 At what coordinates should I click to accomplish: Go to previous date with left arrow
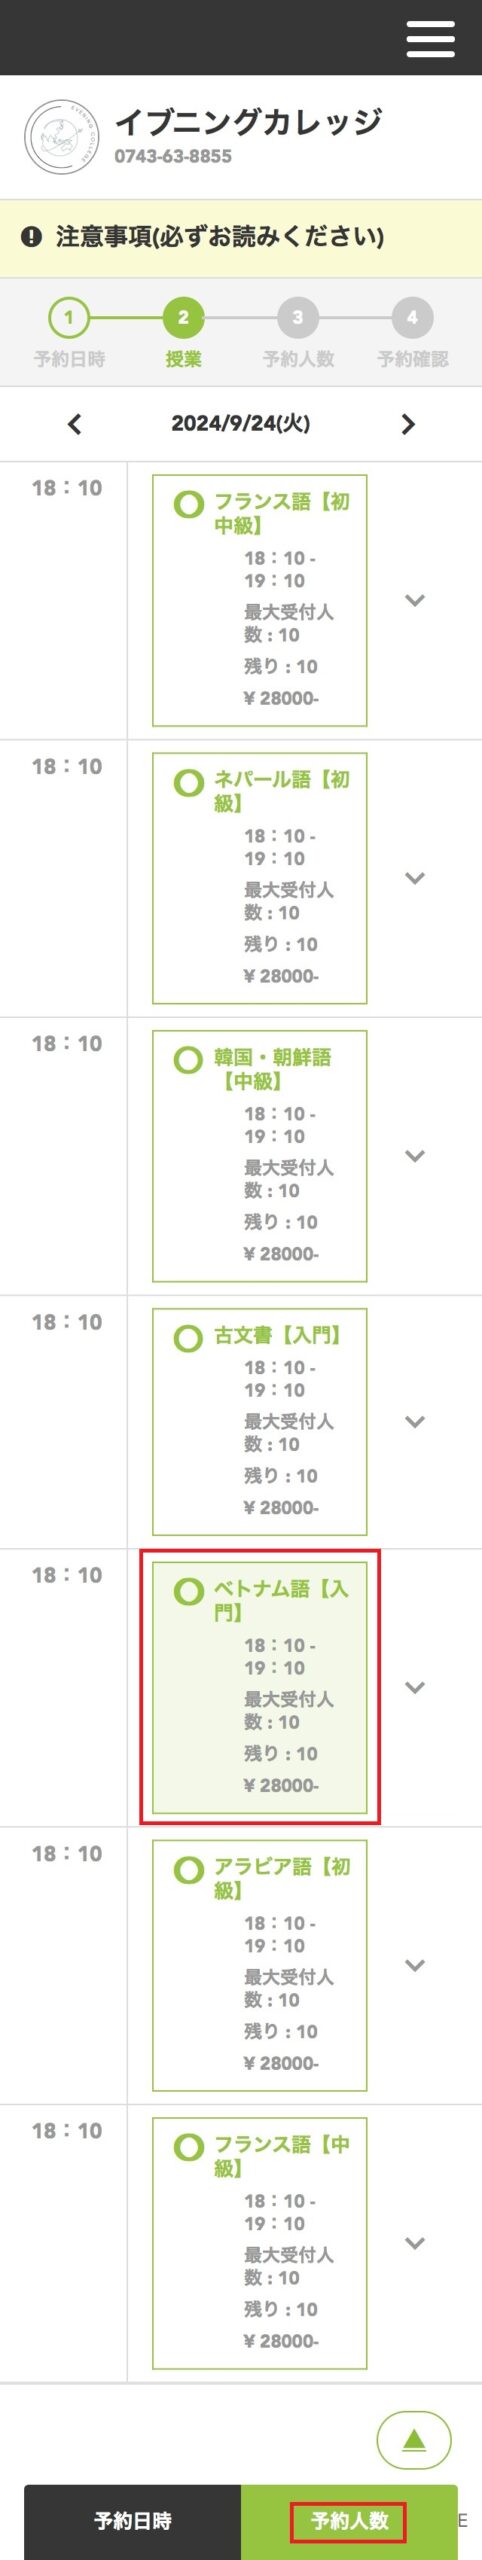(x=74, y=424)
